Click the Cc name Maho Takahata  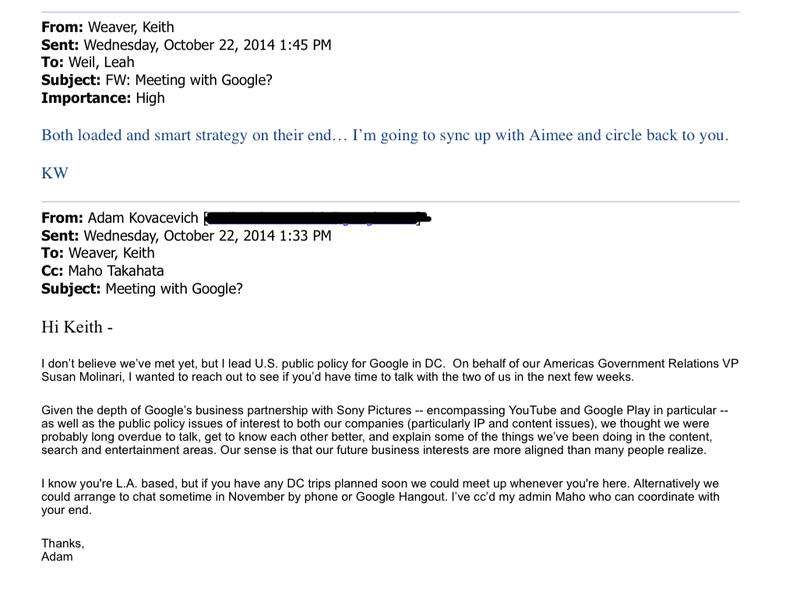[x=116, y=271]
